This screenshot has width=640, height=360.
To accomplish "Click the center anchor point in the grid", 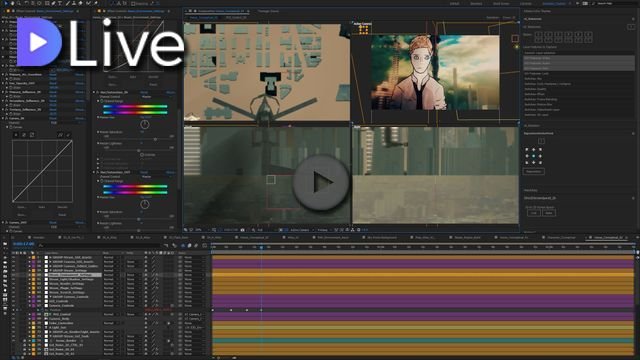I will click(533, 156).
